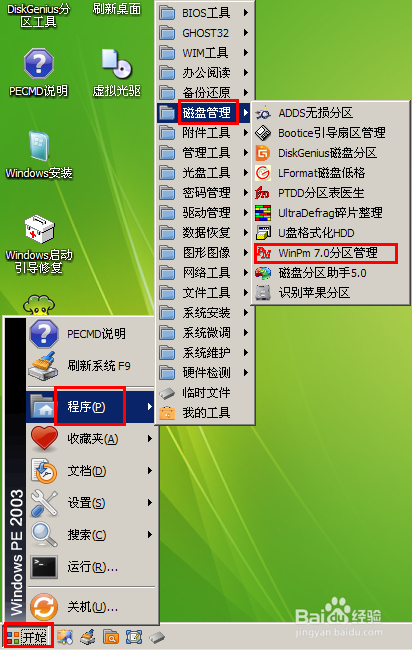Expand the 数据恢复 folder submenu
Screen dimensions: 412x650
pos(206,233)
